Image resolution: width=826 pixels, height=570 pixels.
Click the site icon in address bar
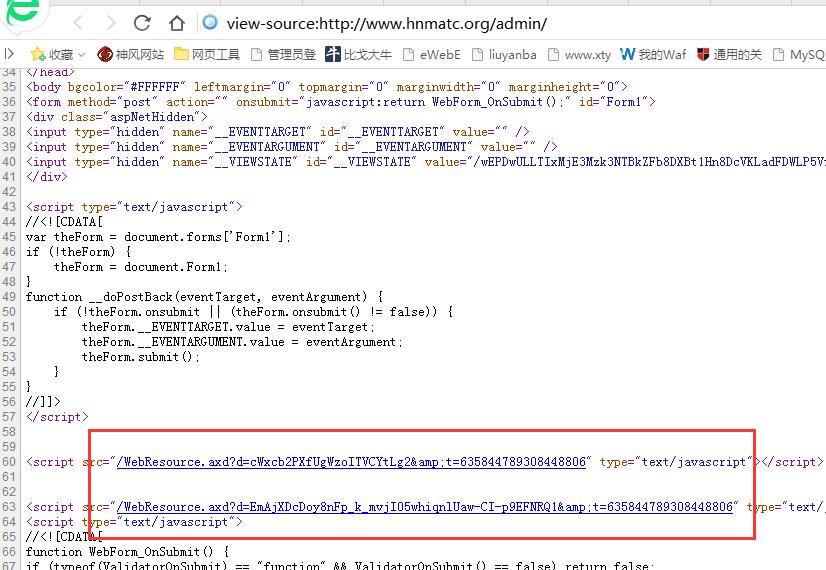[x=210, y=23]
